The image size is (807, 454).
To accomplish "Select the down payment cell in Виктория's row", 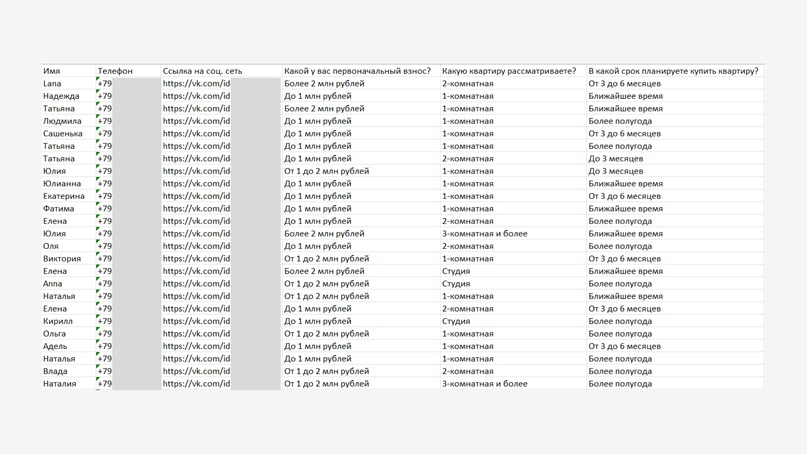I will pyautogui.click(x=326, y=259).
